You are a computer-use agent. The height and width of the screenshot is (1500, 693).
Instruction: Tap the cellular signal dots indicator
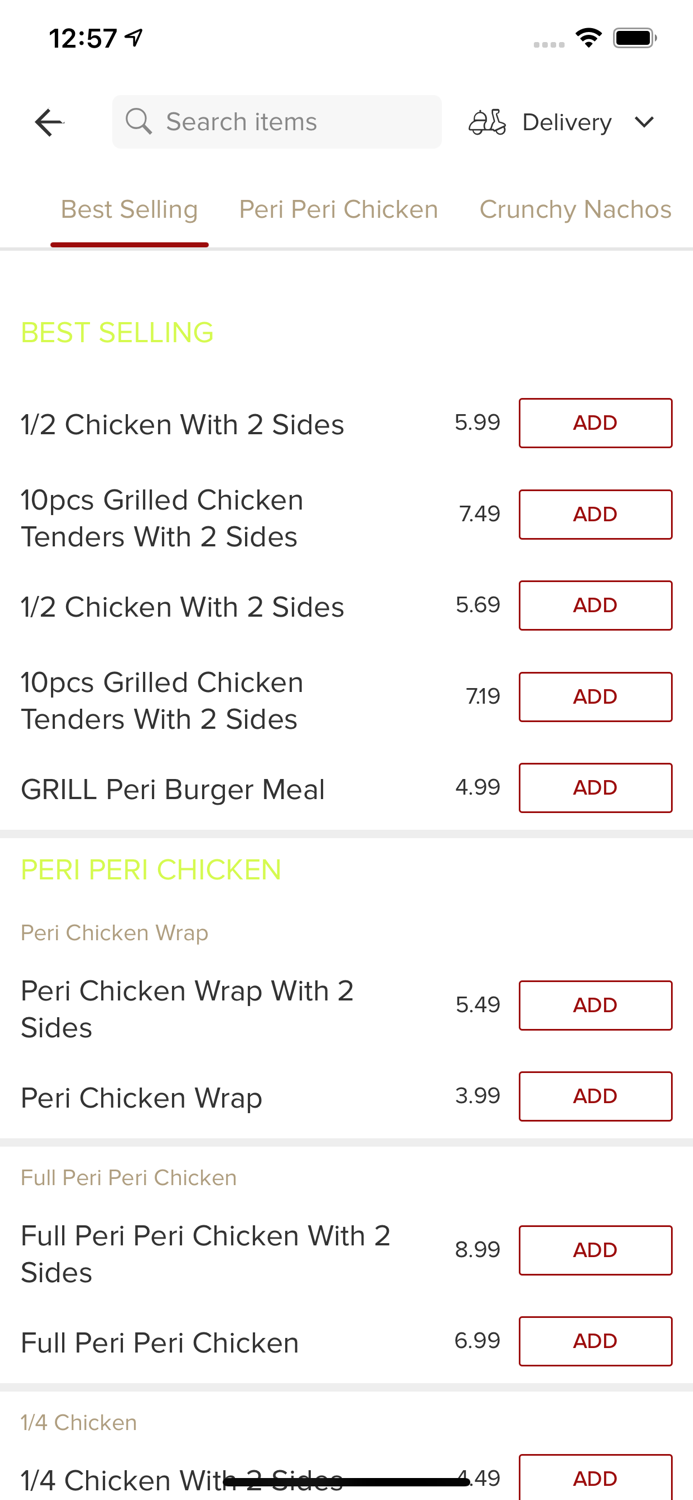549,43
